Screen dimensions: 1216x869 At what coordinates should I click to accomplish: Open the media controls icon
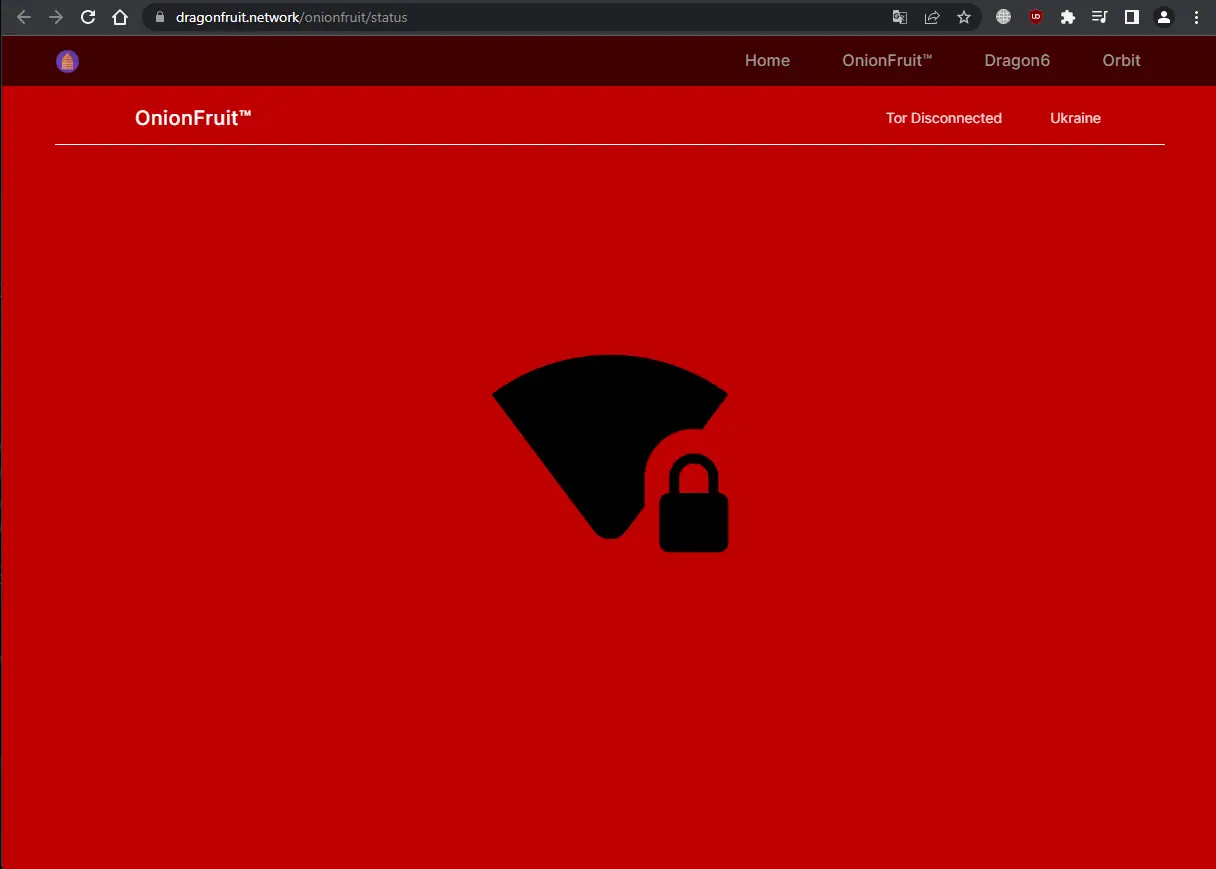[x=1100, y=17]
